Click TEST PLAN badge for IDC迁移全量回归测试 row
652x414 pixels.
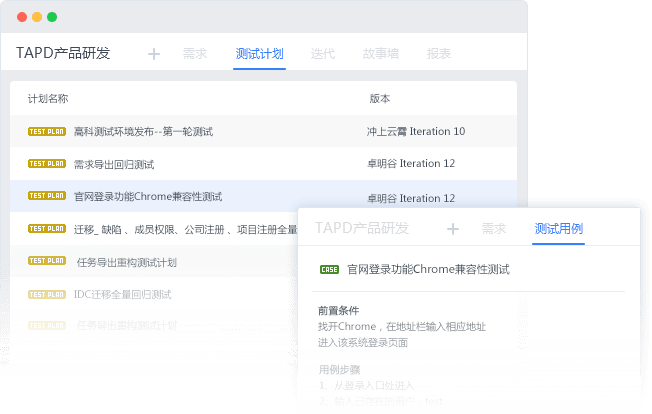tap(47, 295)
